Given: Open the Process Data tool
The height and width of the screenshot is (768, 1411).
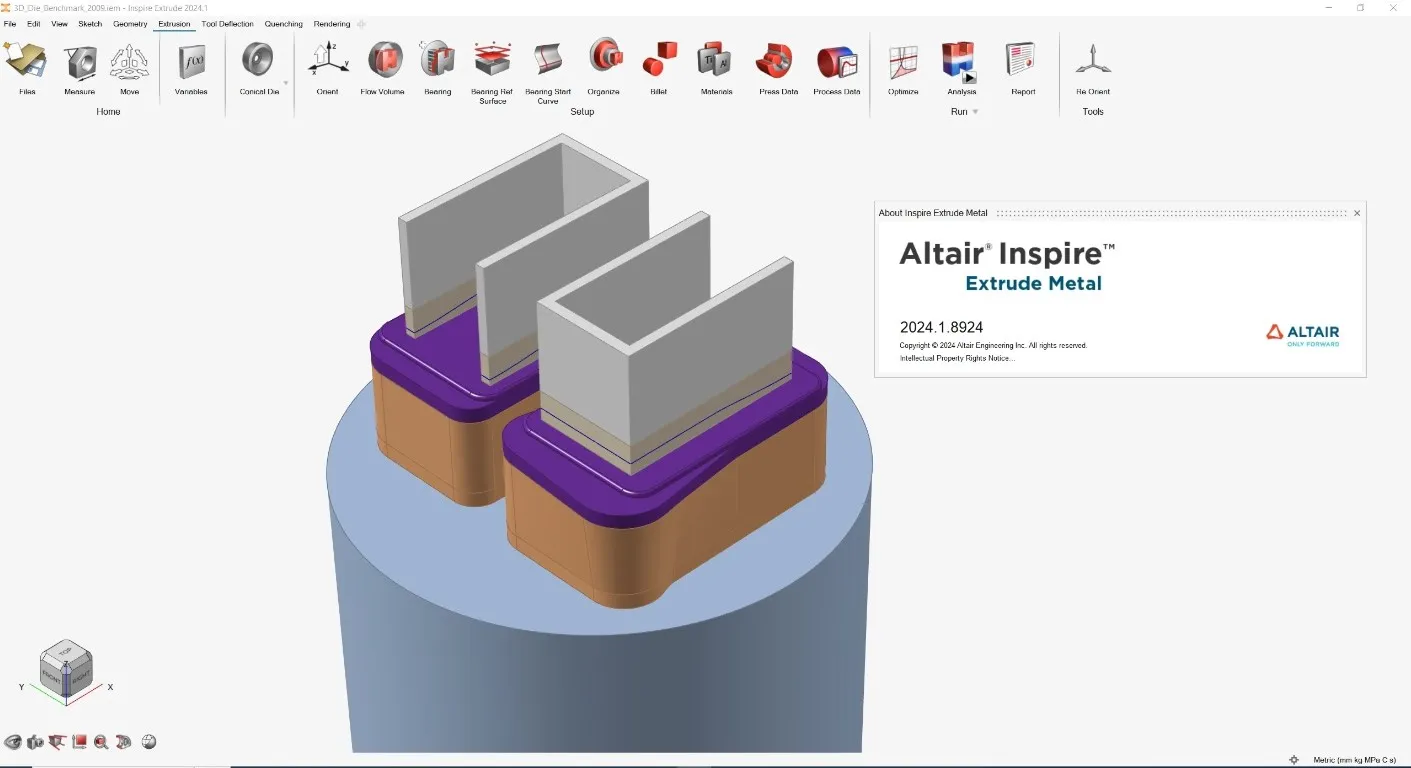Looking at the screenshot, I should coord(837,67).
